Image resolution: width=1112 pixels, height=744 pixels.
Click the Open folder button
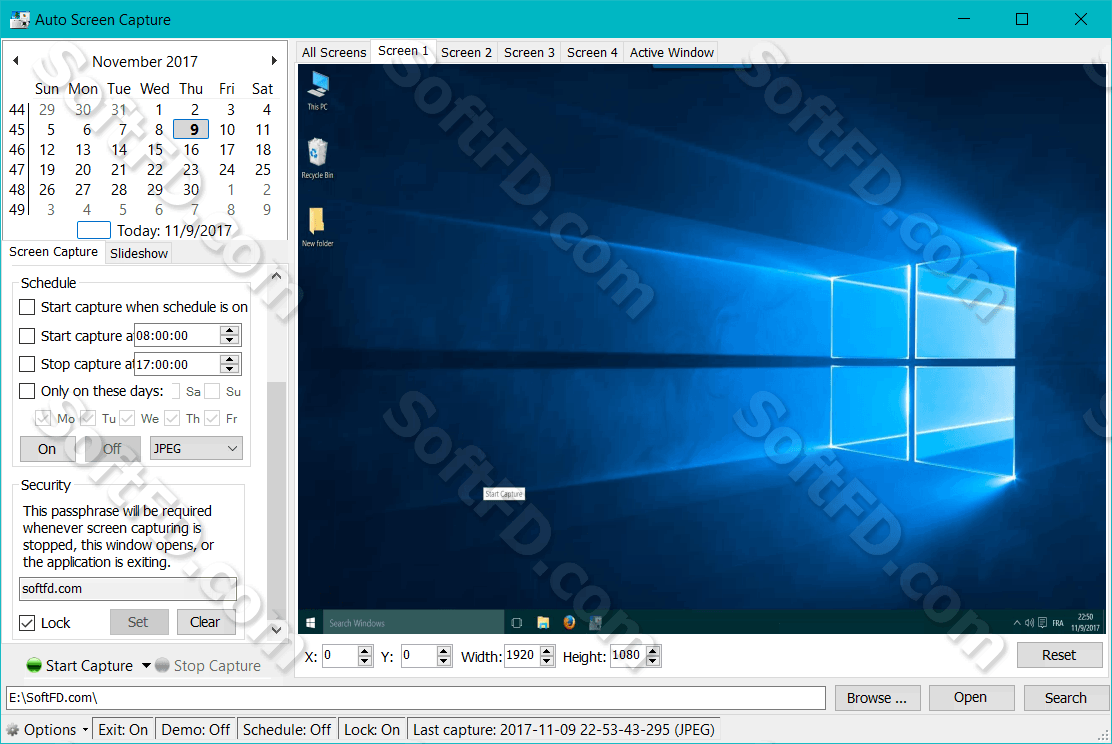[x=971, y=698]
